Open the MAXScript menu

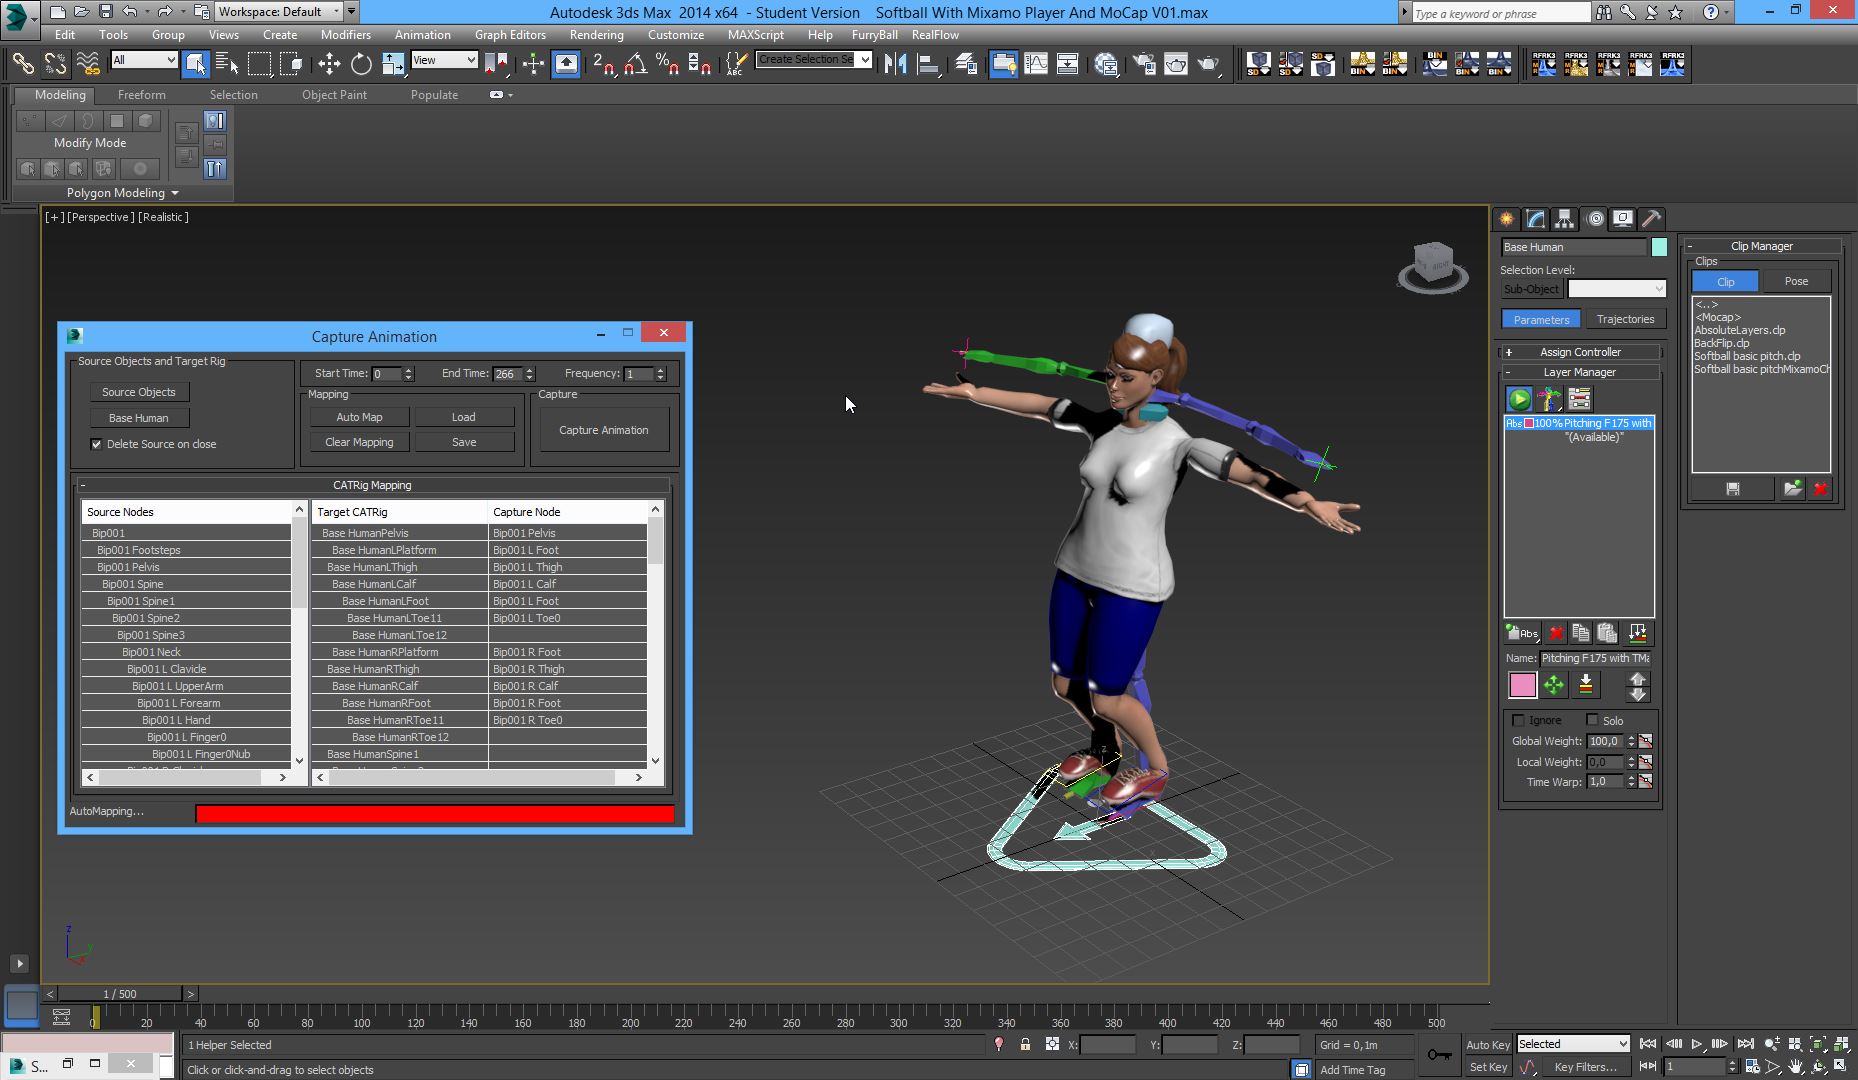(x=755, y=34)
